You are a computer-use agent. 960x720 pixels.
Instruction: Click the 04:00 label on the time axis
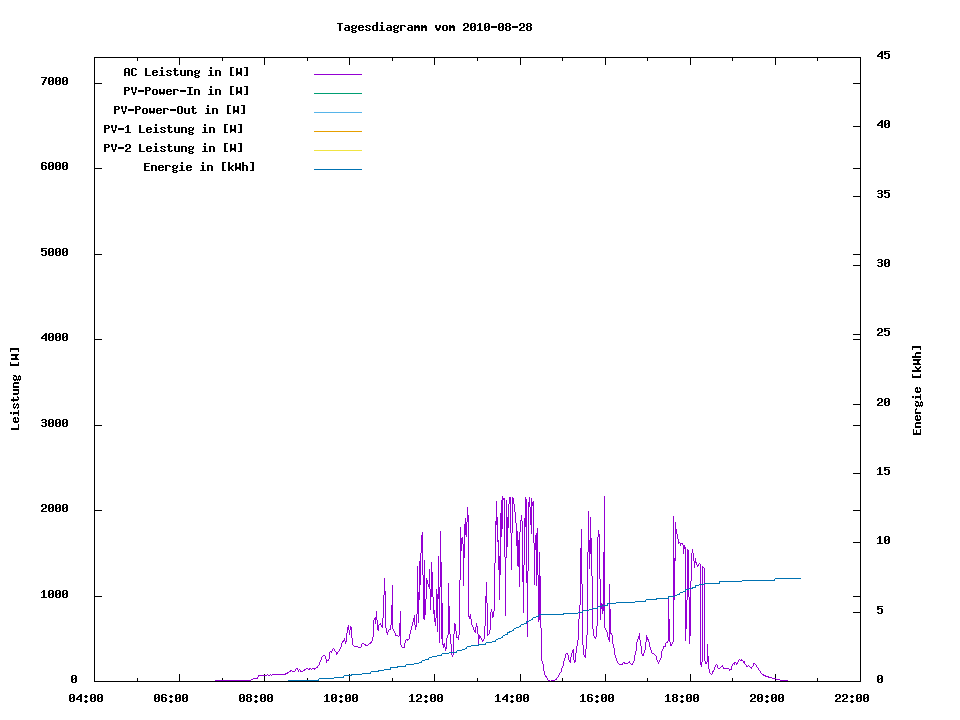[x=86, y=698]
